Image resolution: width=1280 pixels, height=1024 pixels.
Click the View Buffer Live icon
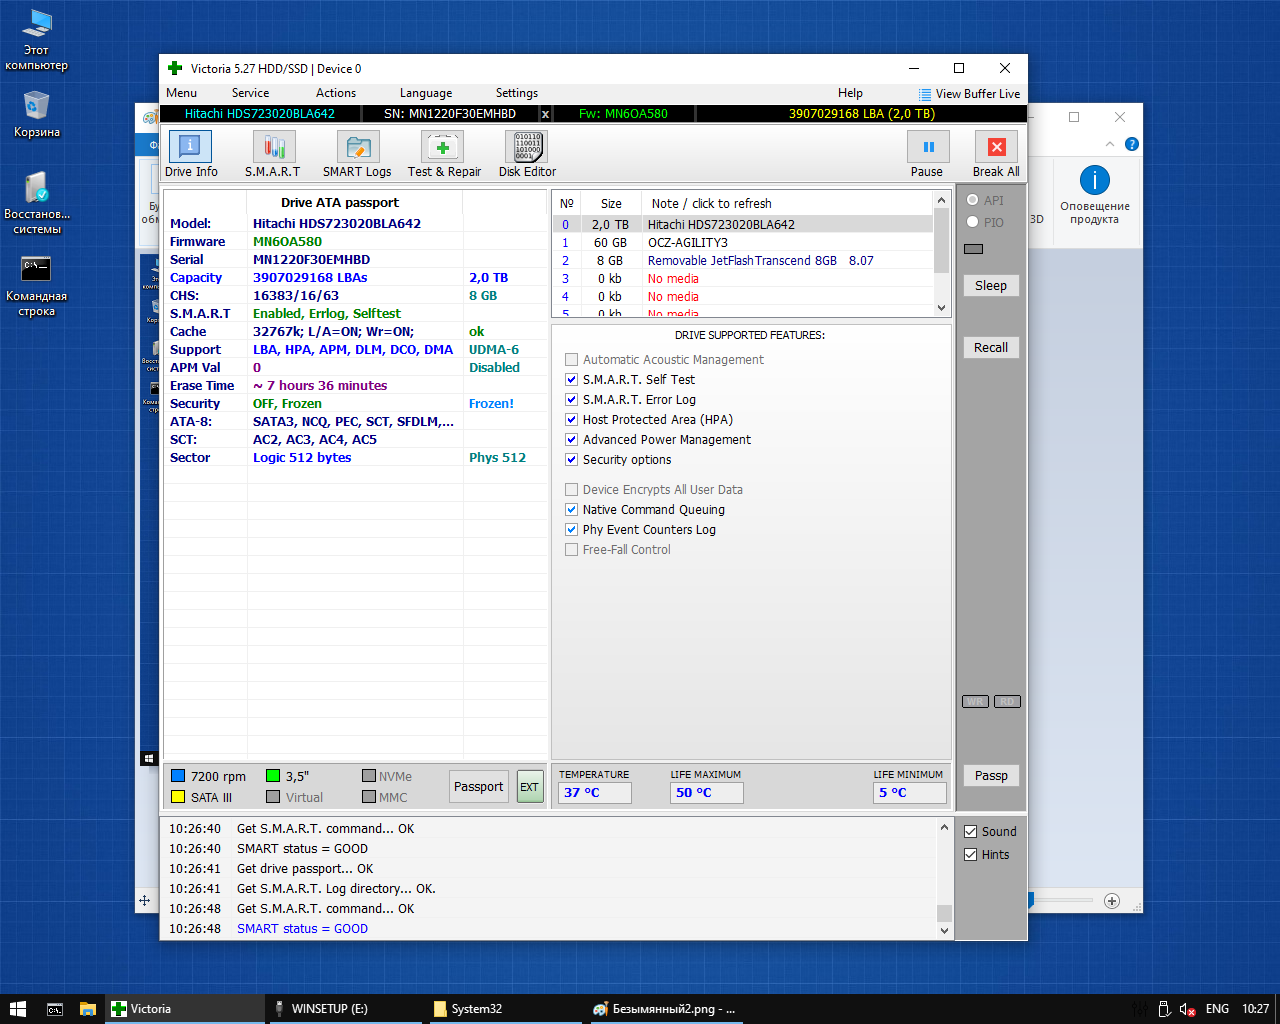point(925,94)
